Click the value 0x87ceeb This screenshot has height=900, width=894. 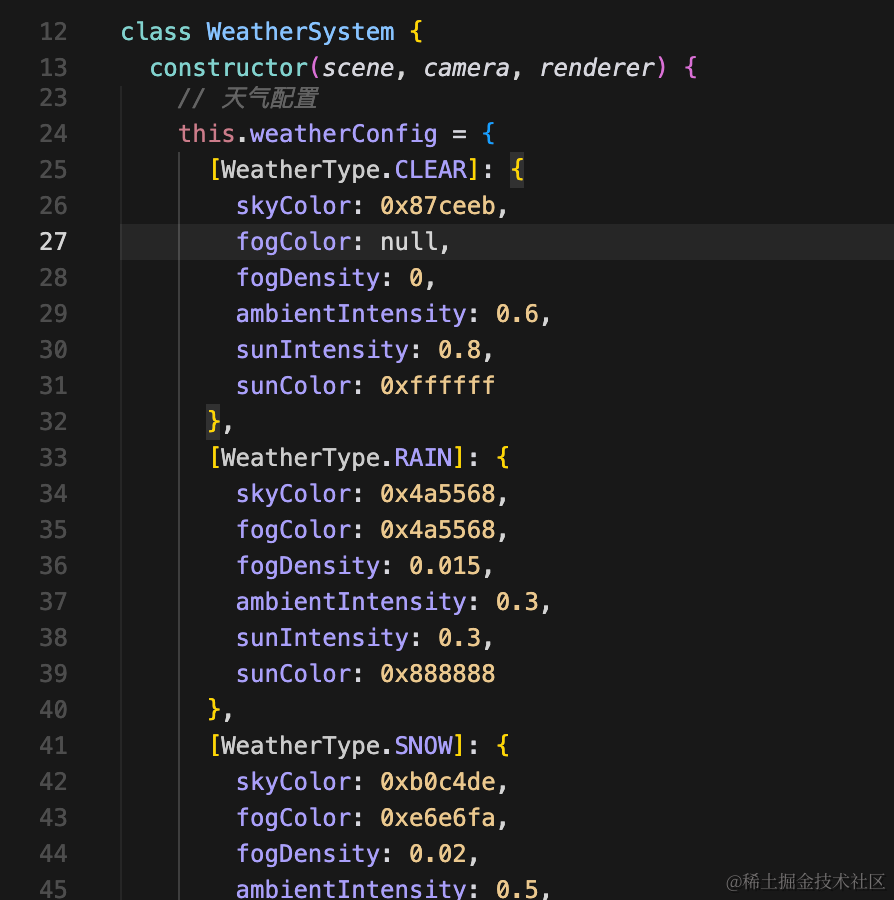click(x=438, y=206)
